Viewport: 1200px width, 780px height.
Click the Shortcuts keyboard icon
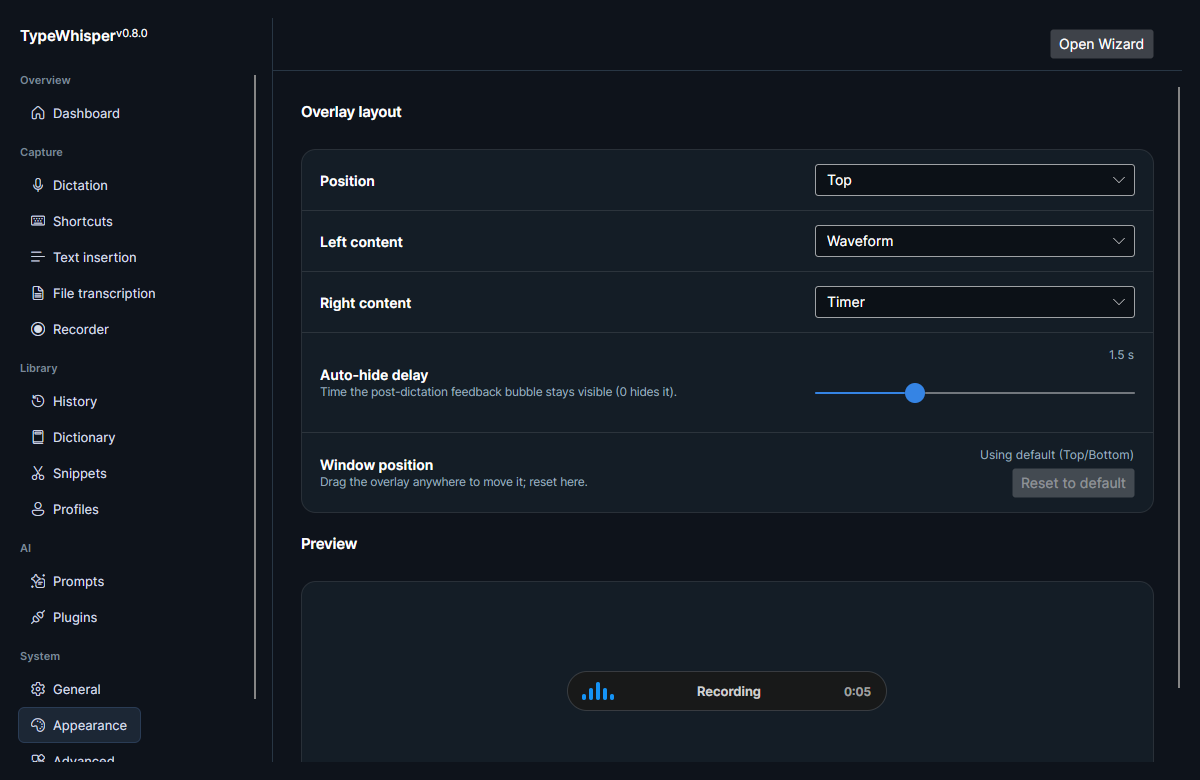(x=38, y=221)
